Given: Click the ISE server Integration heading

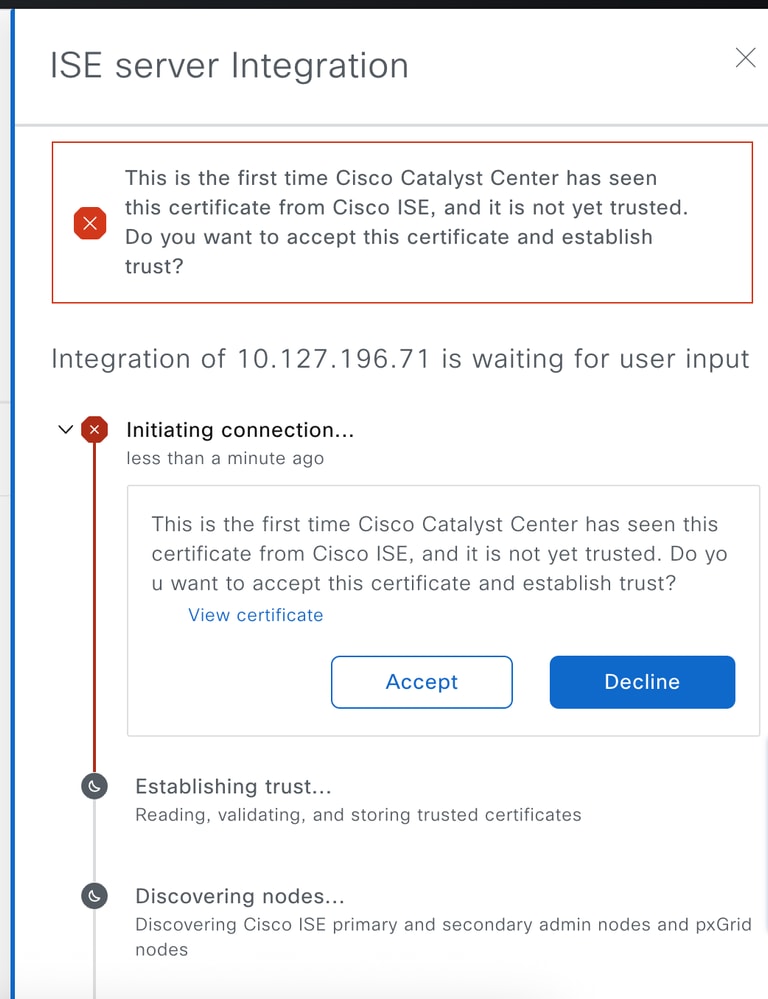Looking at the screenshot, I should pyautogui.click(x=229, y=65).
